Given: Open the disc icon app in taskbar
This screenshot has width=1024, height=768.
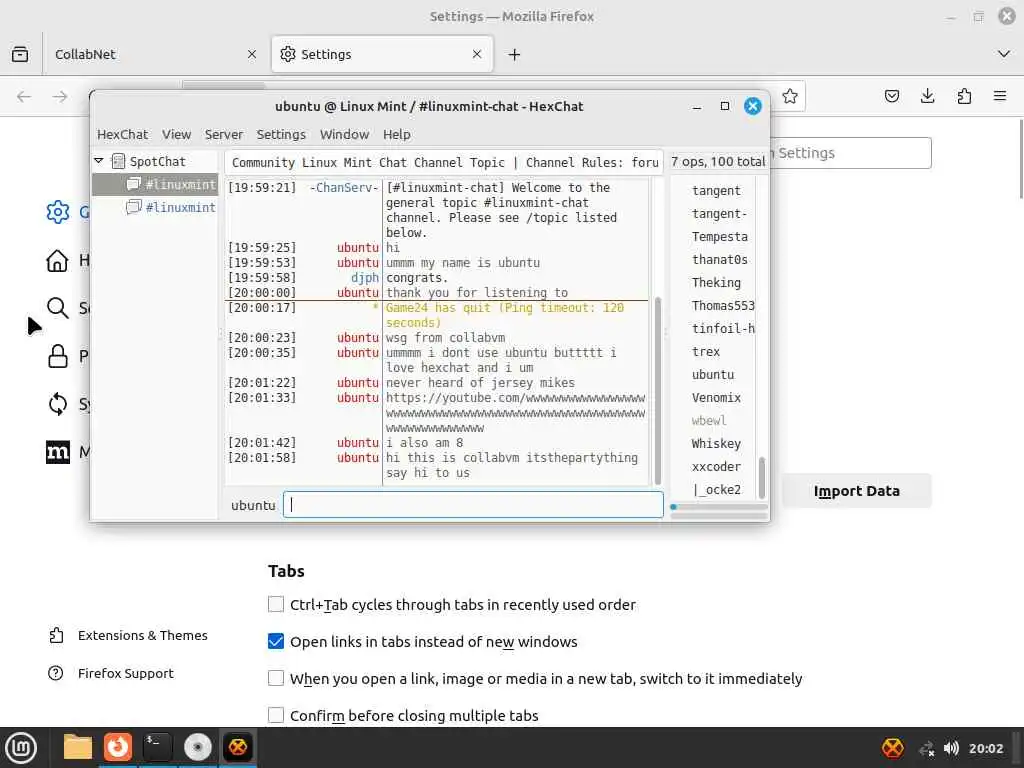Looking at the screenshot, I should coord(197,747).
